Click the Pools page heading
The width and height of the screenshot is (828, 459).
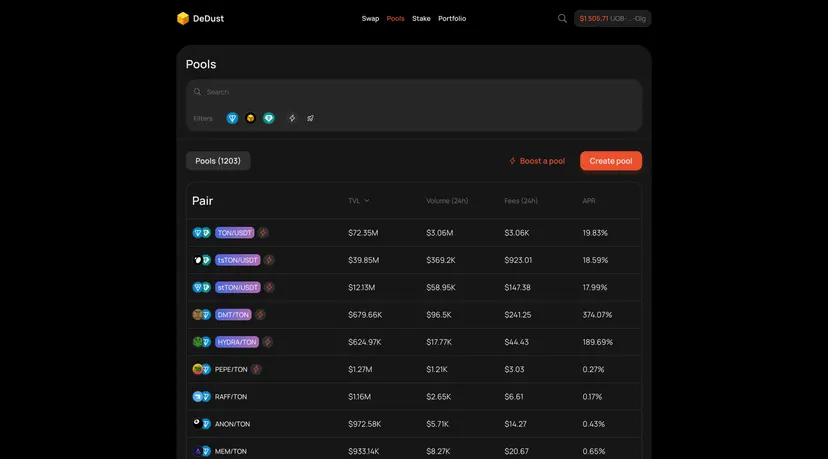[201, 64]
